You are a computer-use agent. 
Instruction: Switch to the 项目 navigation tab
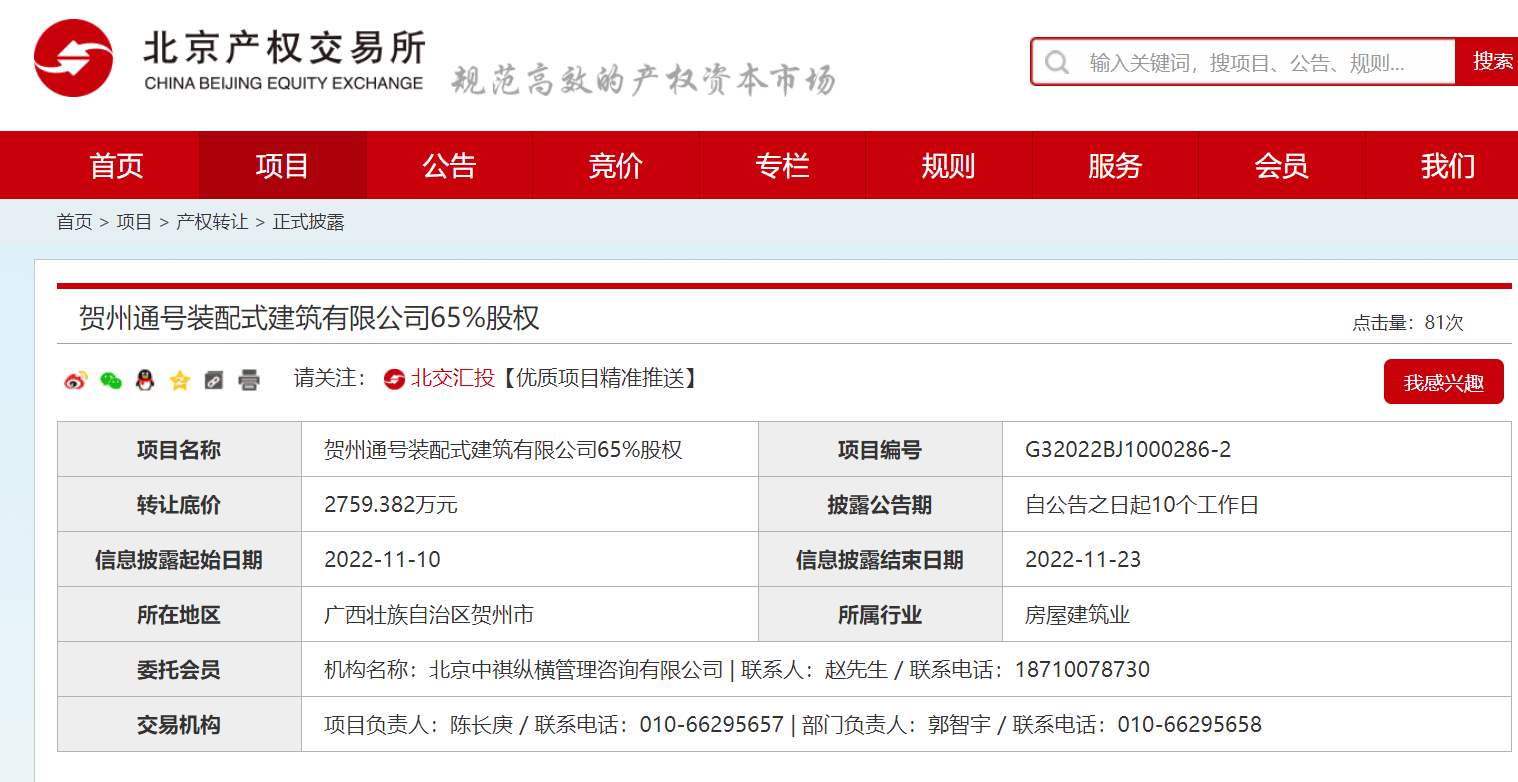pyautogui.click(x=283, y=165)
